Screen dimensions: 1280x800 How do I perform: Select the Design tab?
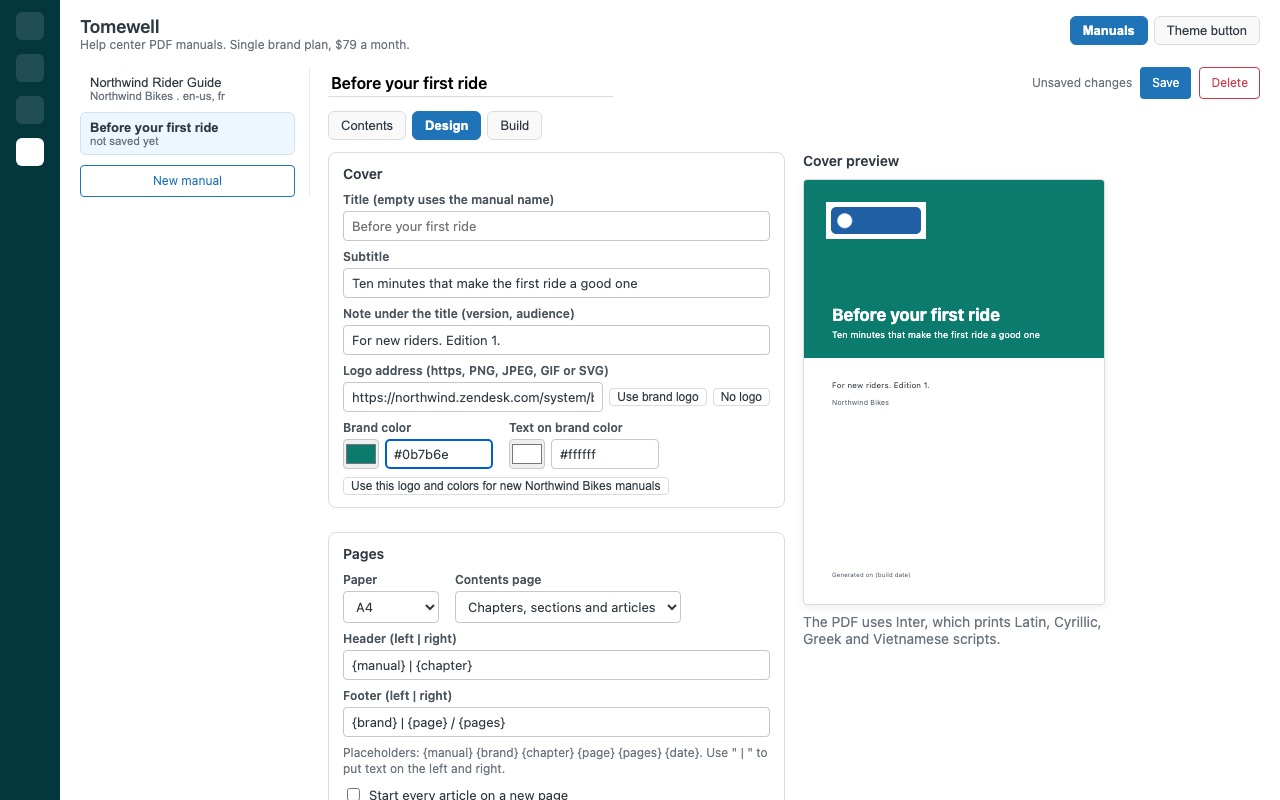pos(446,125)
